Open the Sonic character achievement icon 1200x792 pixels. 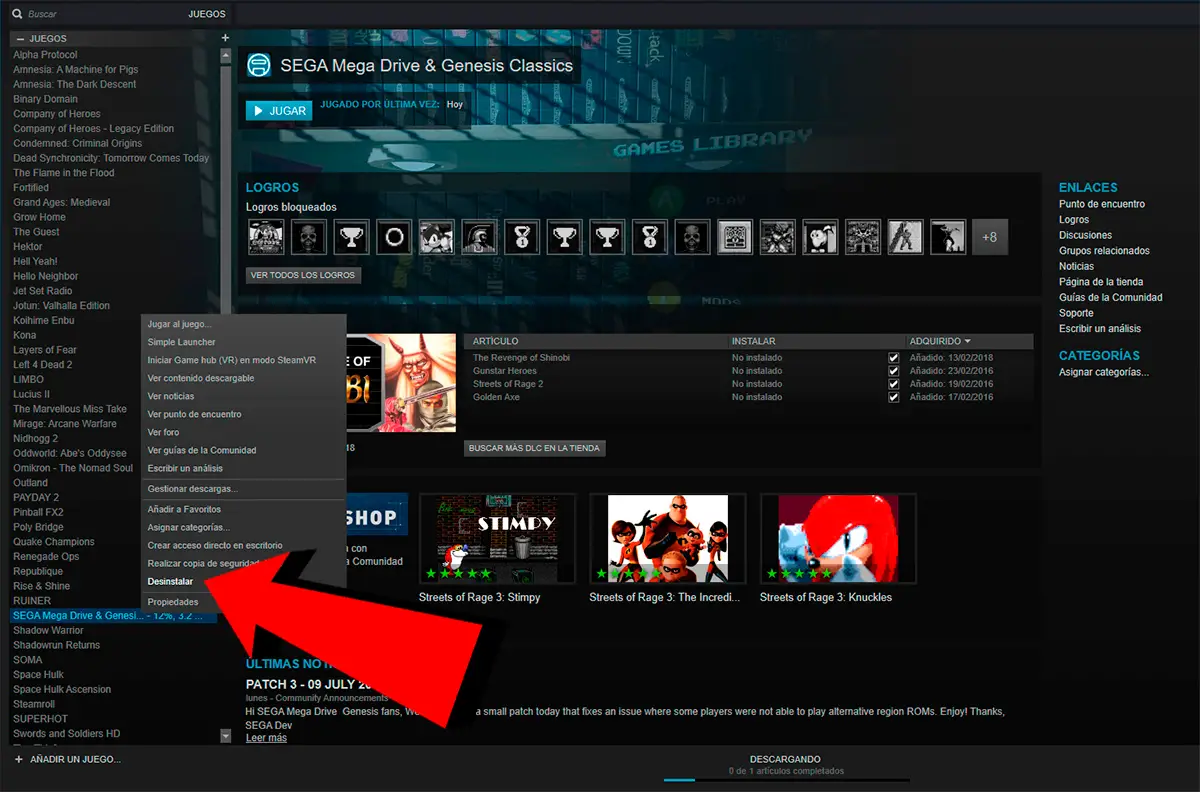point(437,237)
